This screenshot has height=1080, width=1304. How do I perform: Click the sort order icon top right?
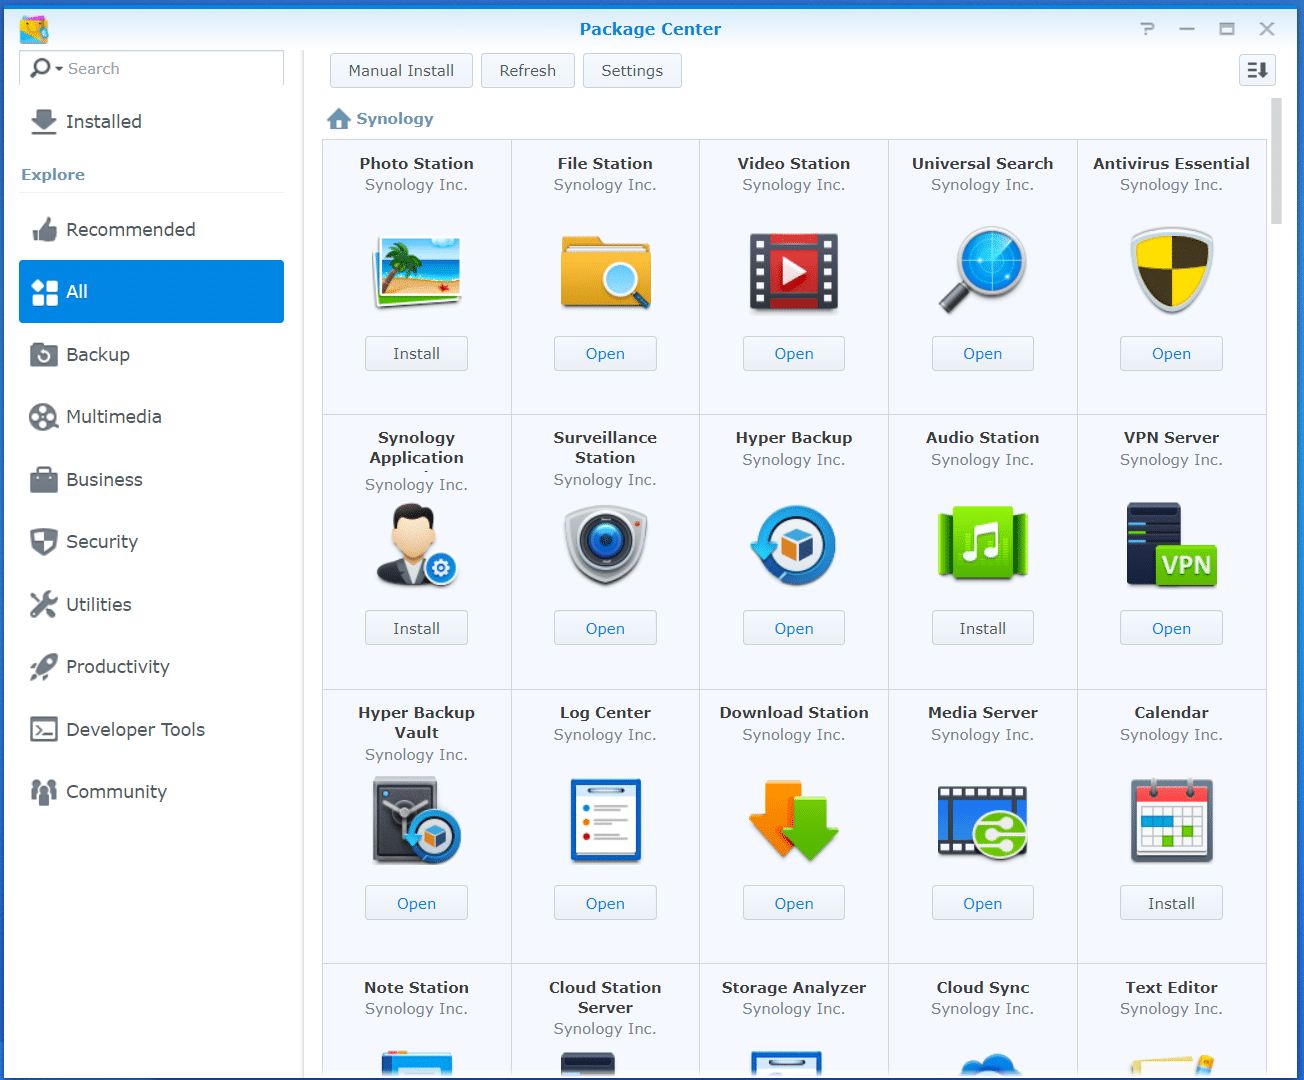click(x=1257, y=70)
